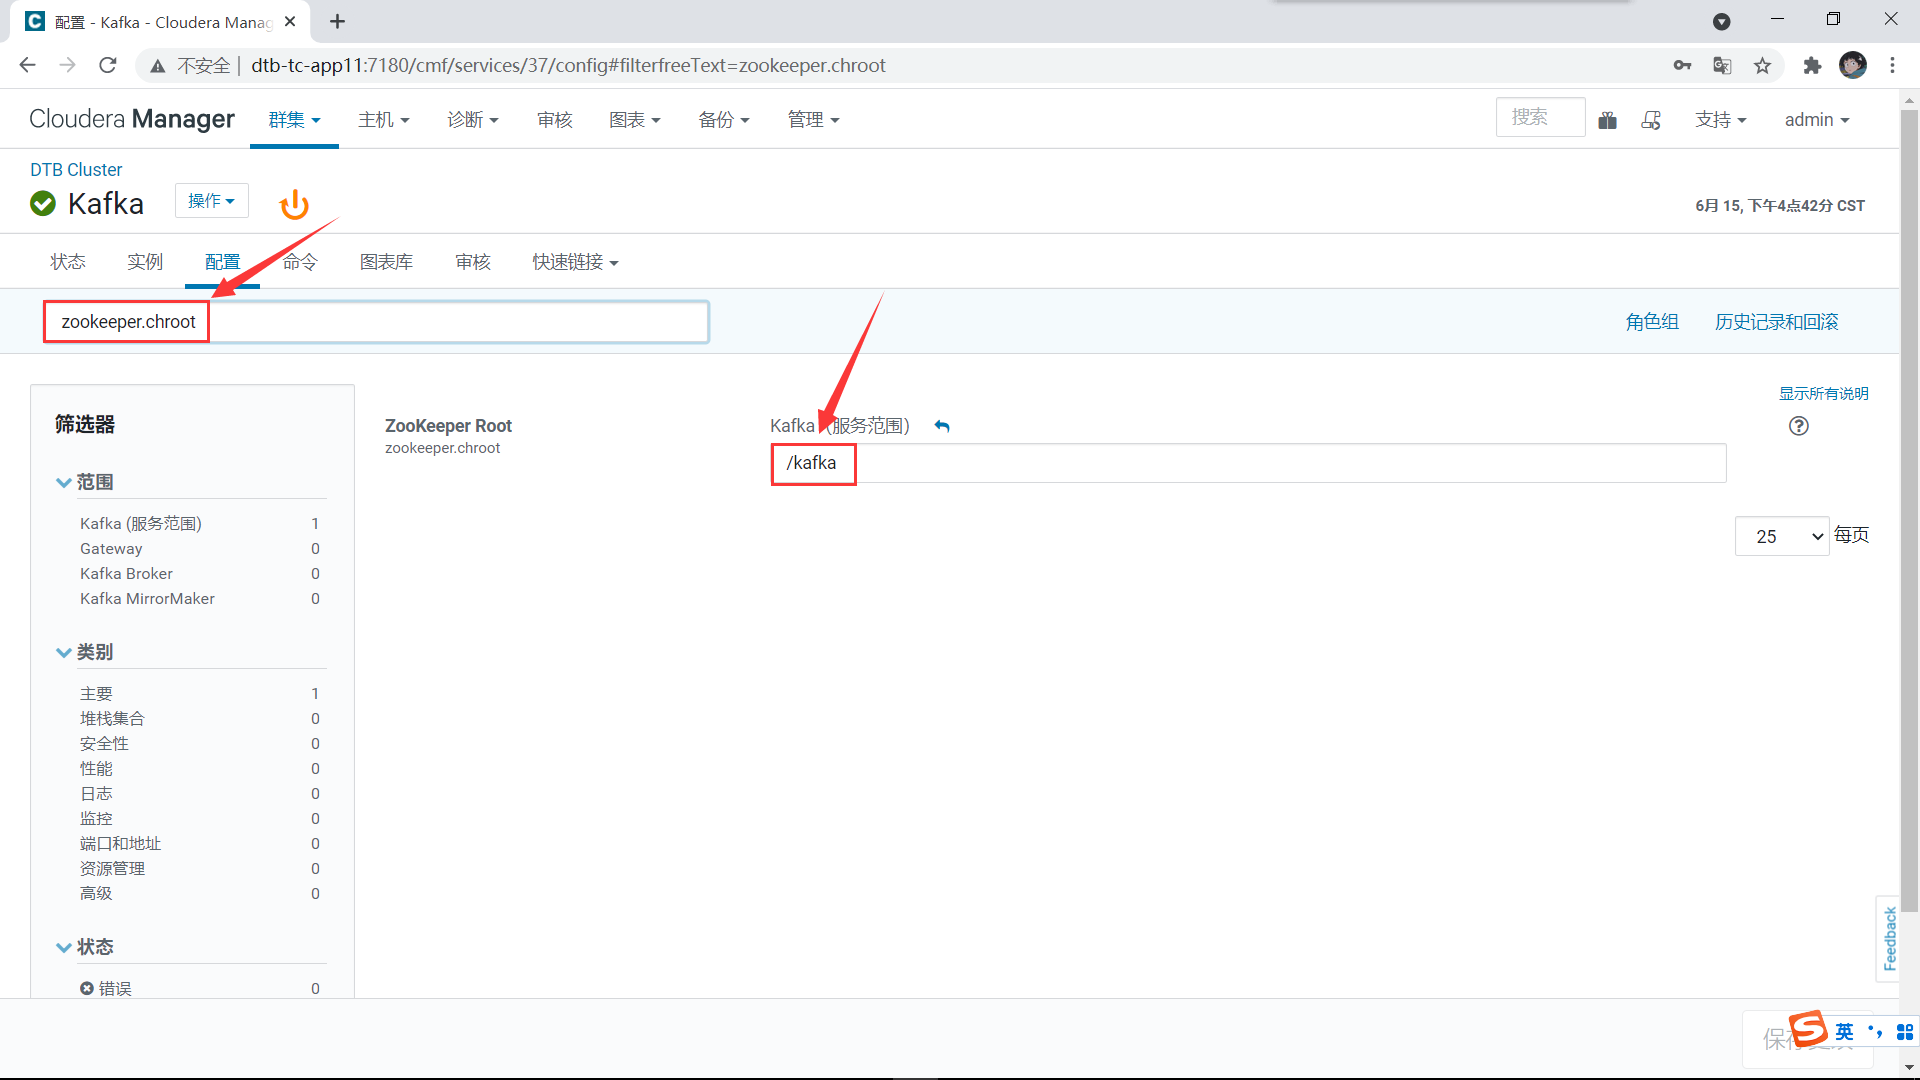This screenshot has height=1080, width=1920.
Task: Reload the browser page
Action: click(x=108, y=65)
